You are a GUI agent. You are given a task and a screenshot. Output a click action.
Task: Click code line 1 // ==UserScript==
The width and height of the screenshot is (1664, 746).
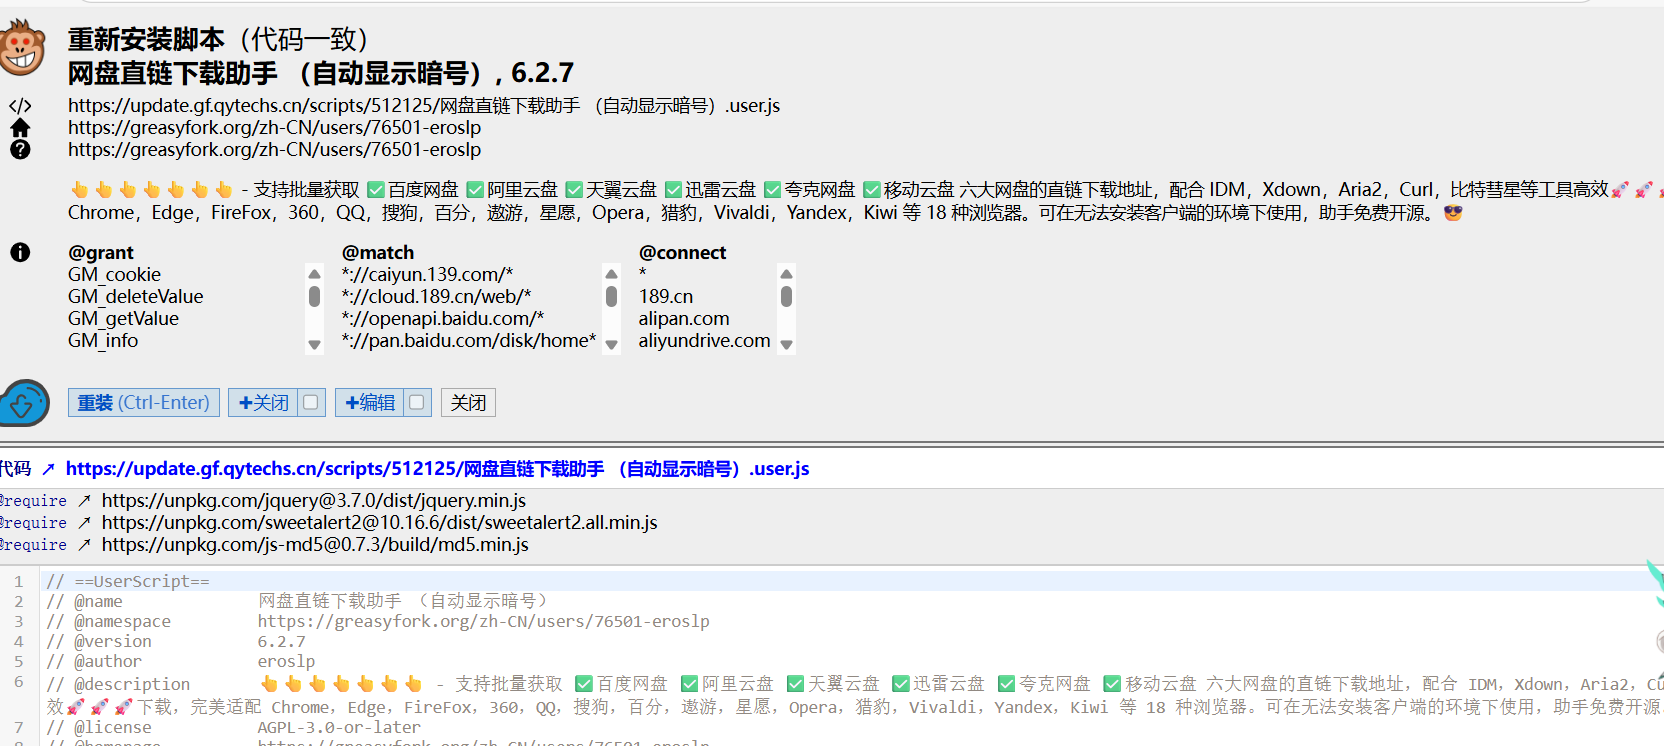pos(850,581)
